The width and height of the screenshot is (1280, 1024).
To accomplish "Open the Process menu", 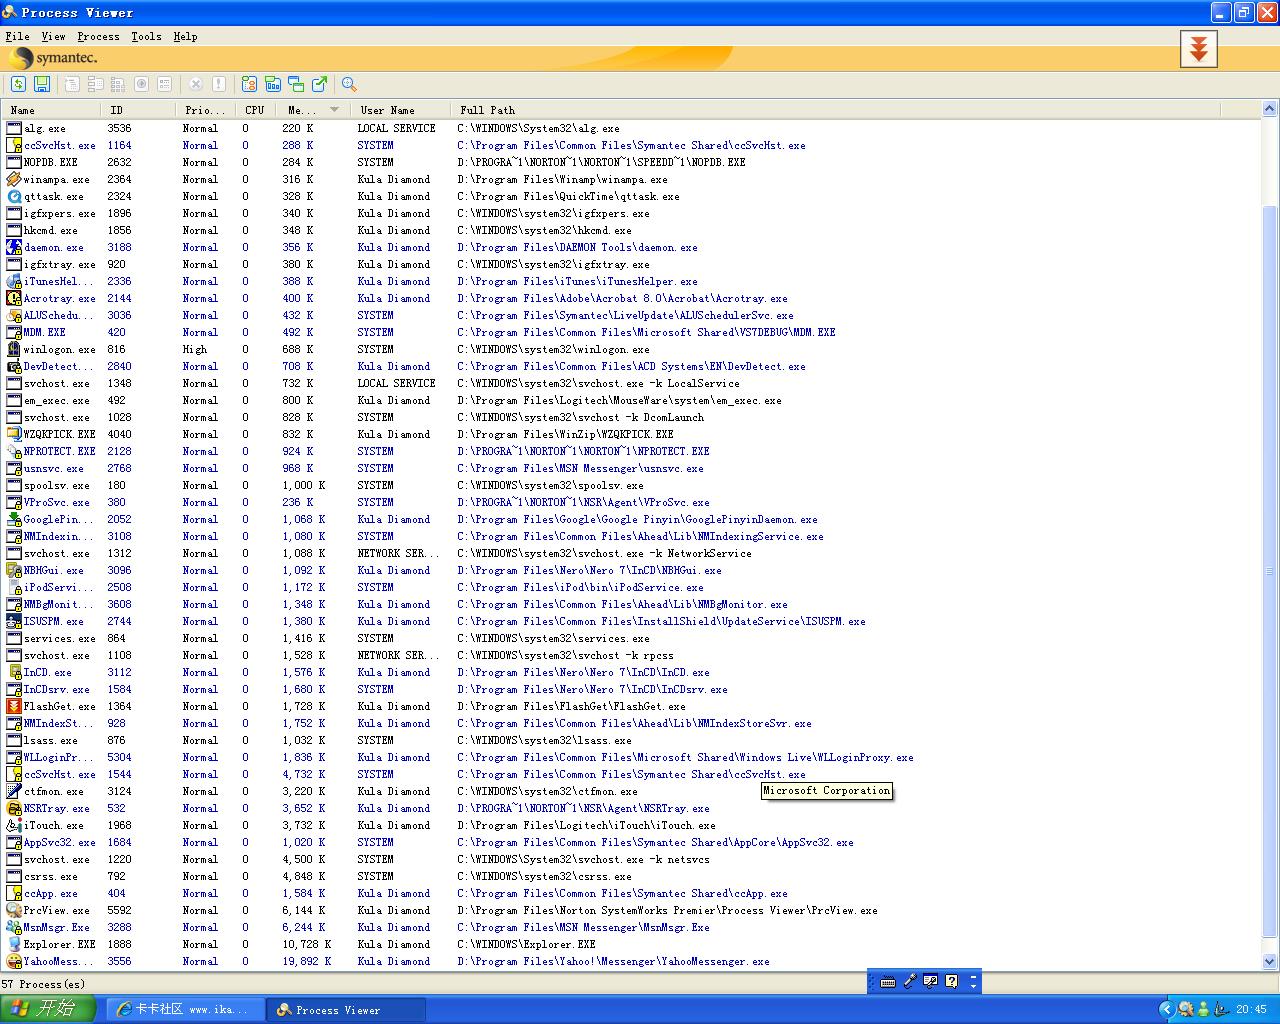I will [98, 36].
